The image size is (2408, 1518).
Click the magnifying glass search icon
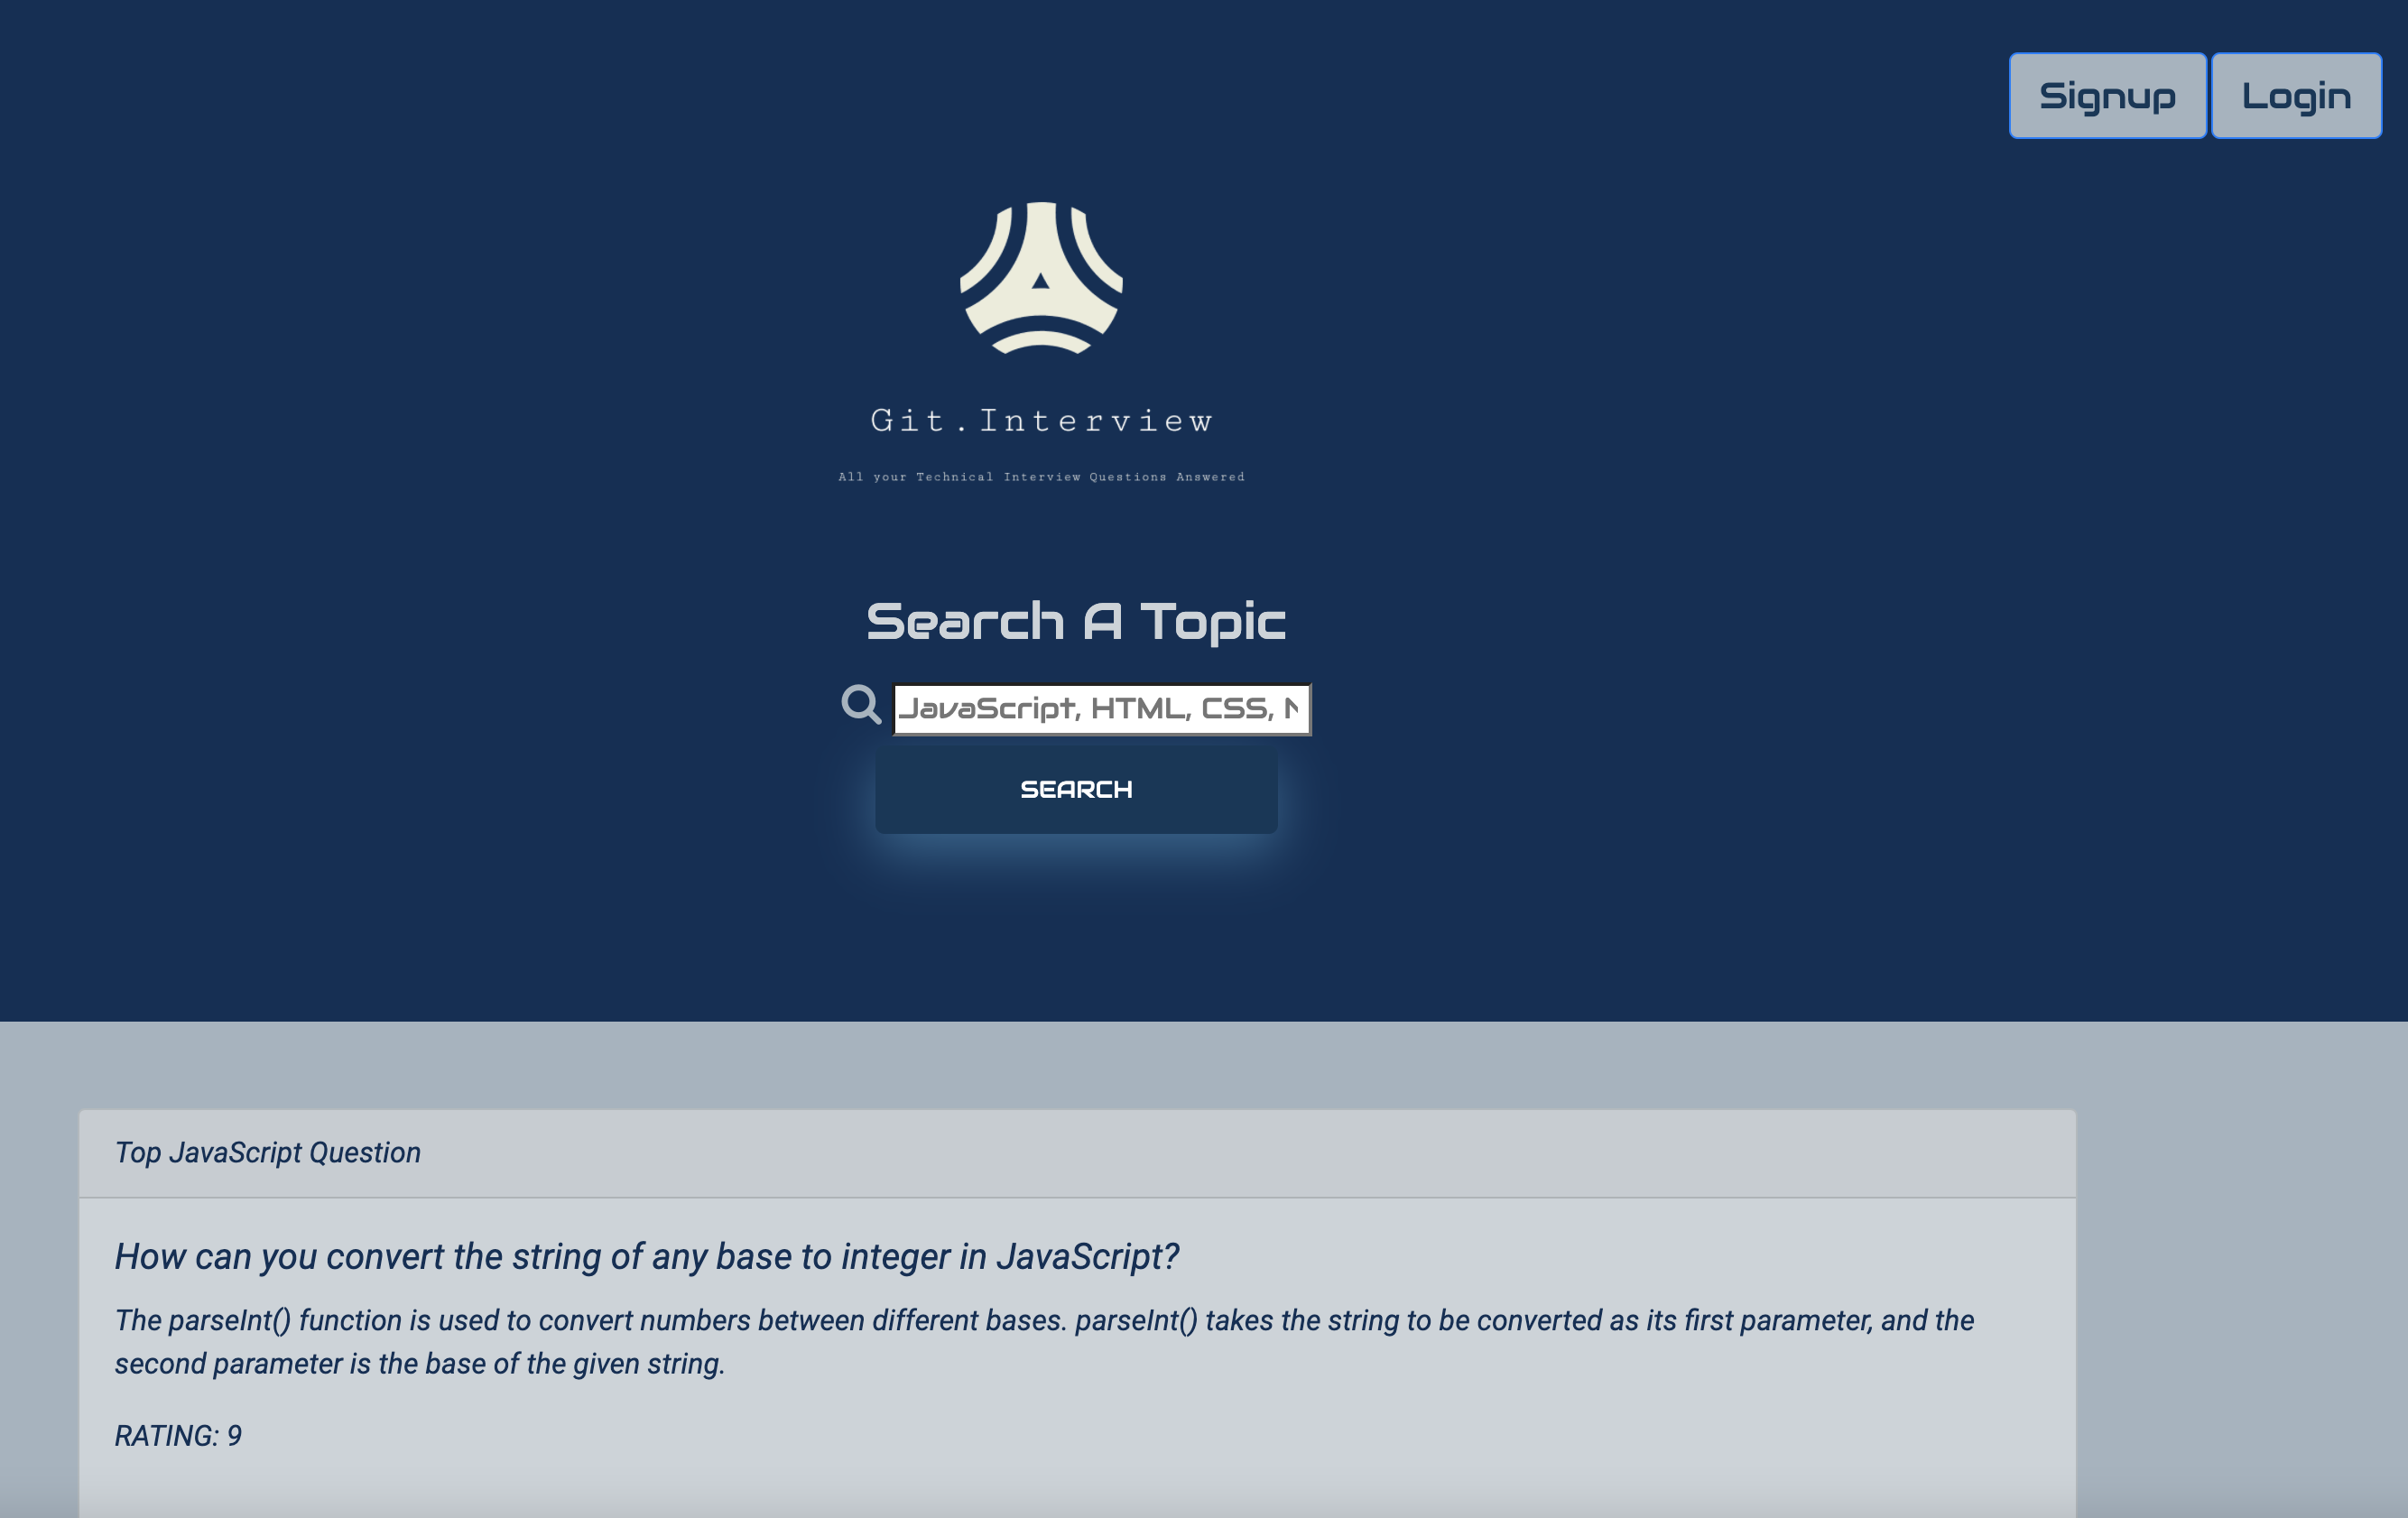click(x=860, y=705)
